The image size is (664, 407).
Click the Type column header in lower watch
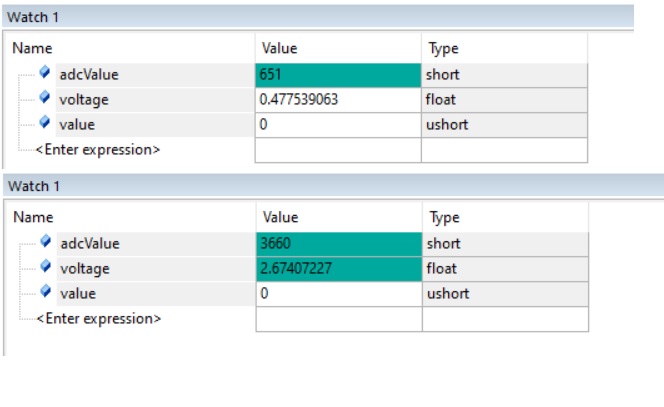tap(444, 218)
